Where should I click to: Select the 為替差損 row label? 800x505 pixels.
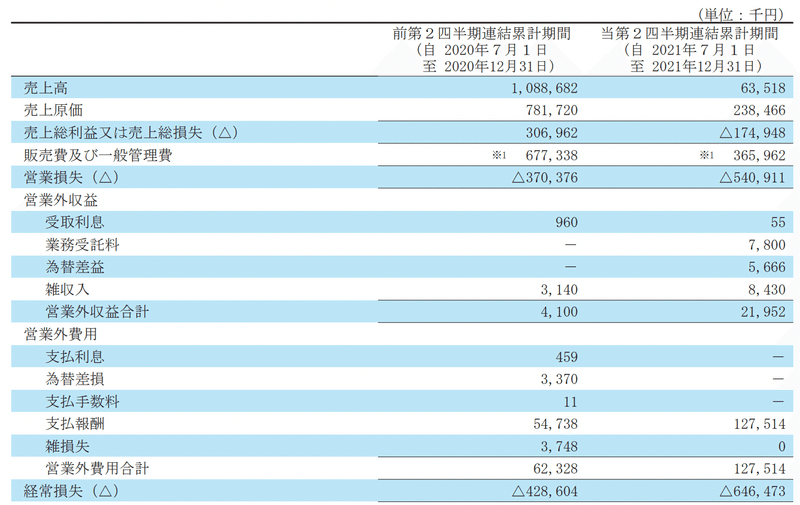coord(75,380)
